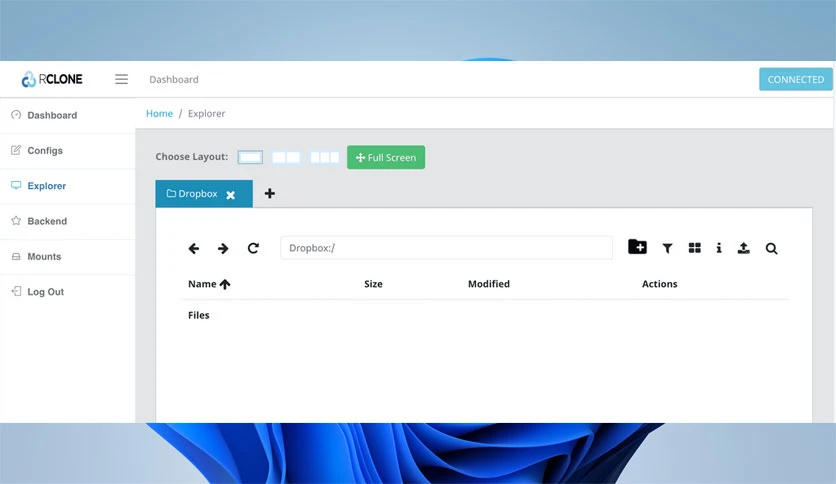Click the Modified column header
The width and height of the screenshot is (836, 484).
coord(489,284)
